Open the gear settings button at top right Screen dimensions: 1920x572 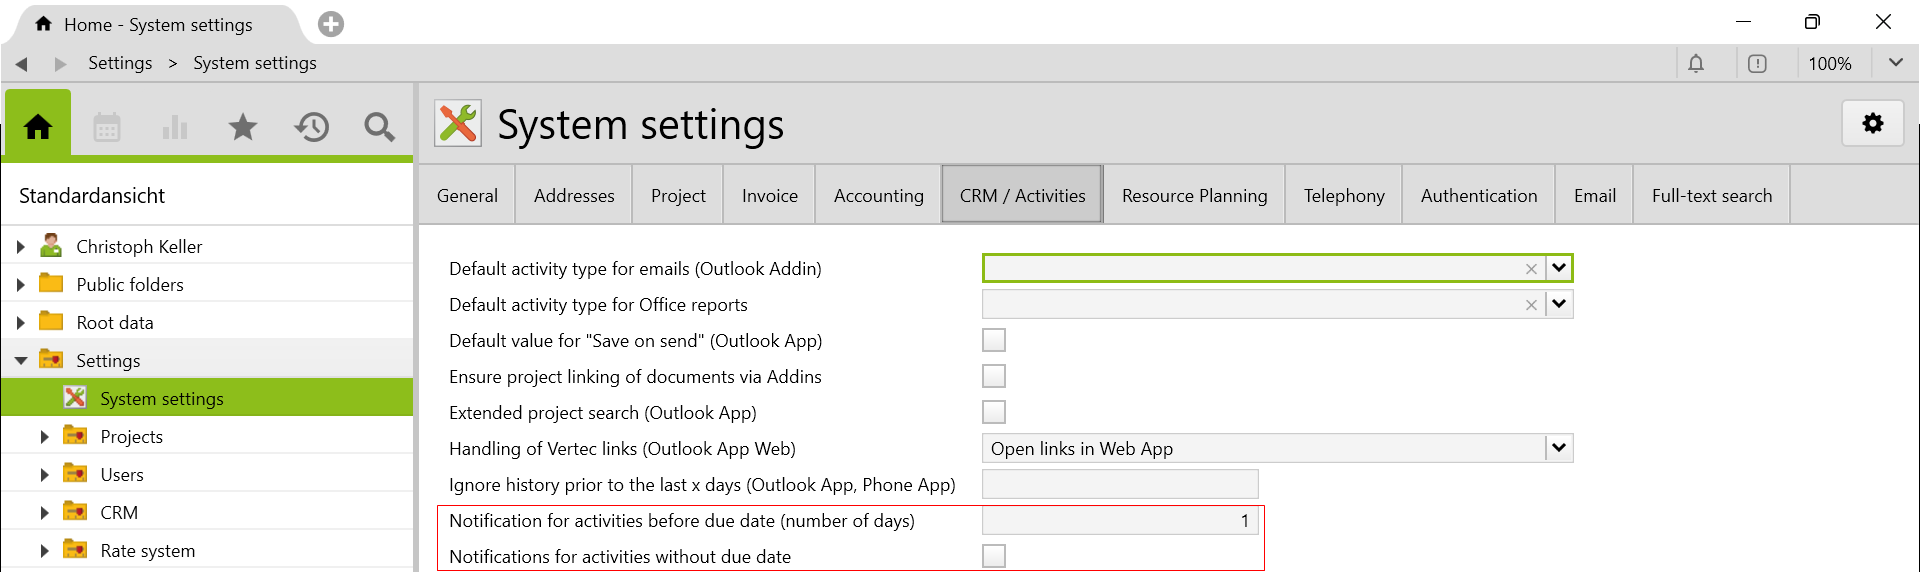[x=1872, y=124]
